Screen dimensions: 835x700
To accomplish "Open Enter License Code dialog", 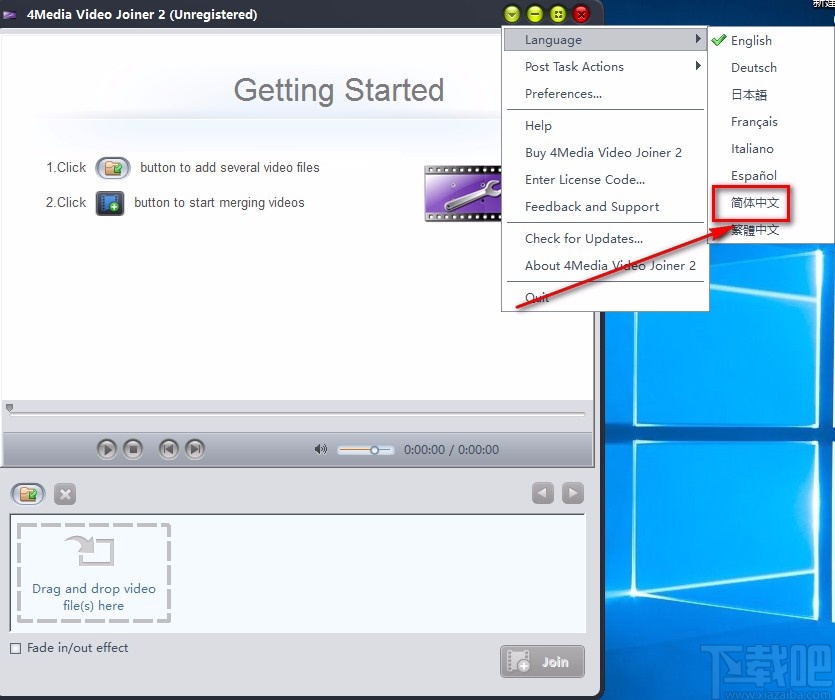I will (x=605, y=180).
